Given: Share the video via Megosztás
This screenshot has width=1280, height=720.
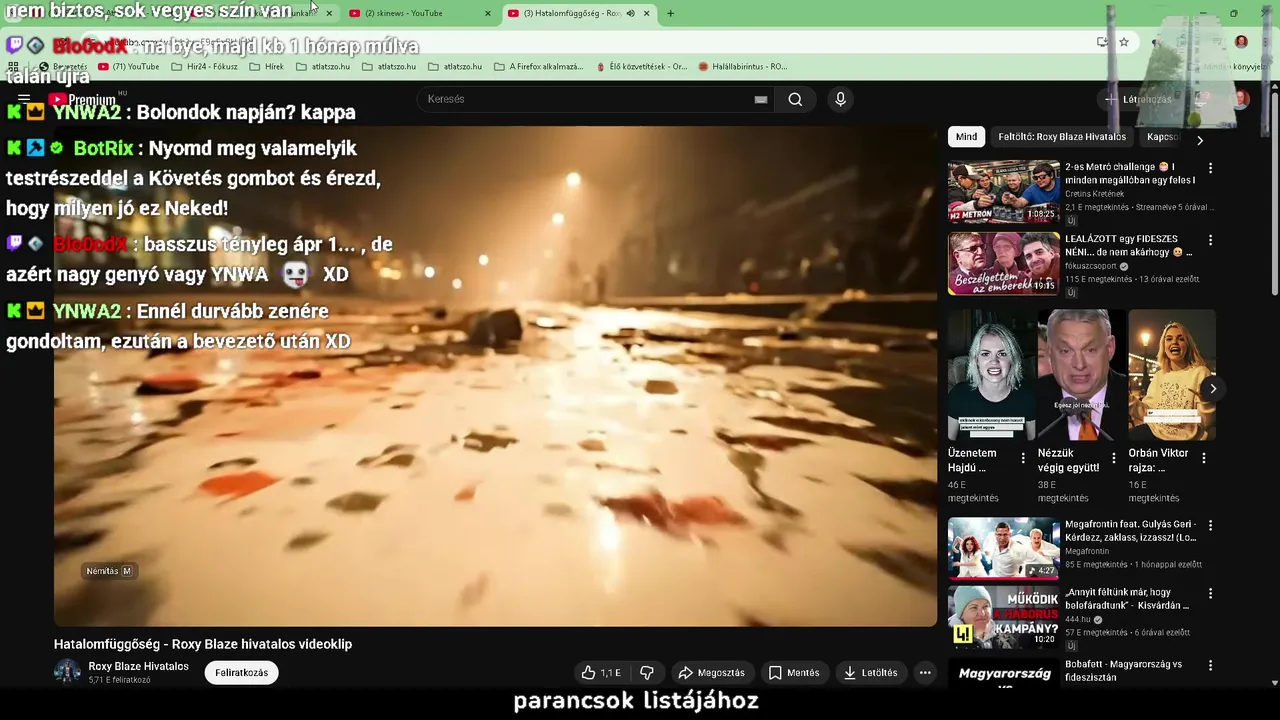Looking at the screenshot, I should (711, 673).
